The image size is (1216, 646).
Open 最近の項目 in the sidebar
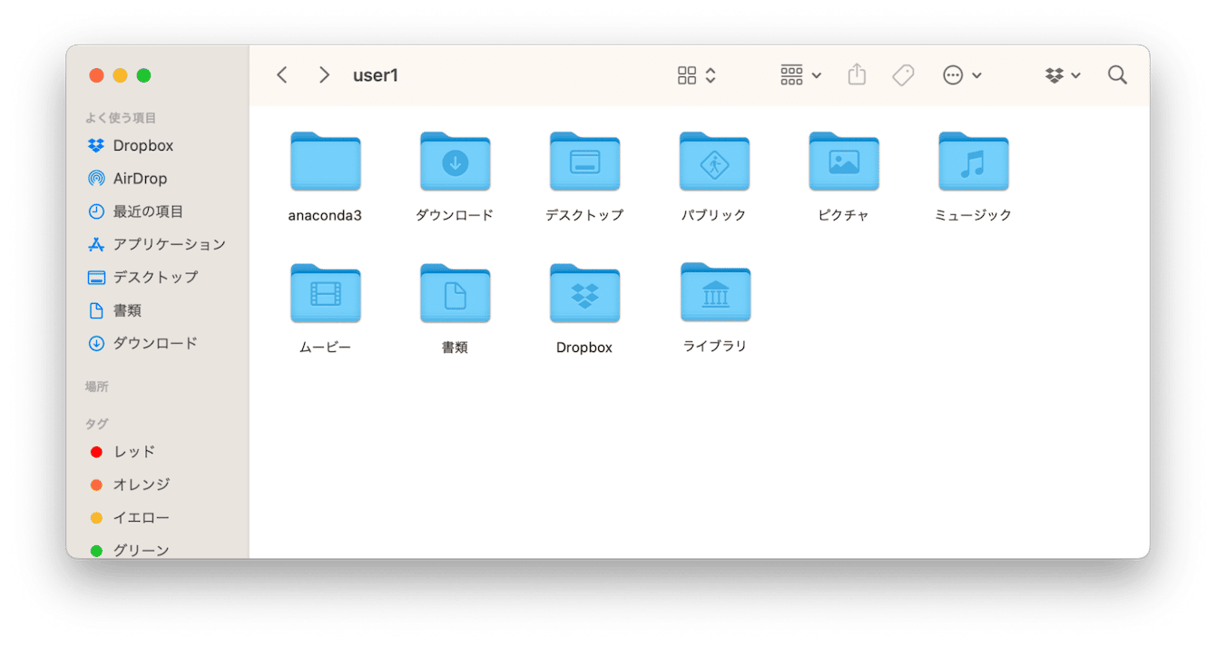[x=147, y=212]
